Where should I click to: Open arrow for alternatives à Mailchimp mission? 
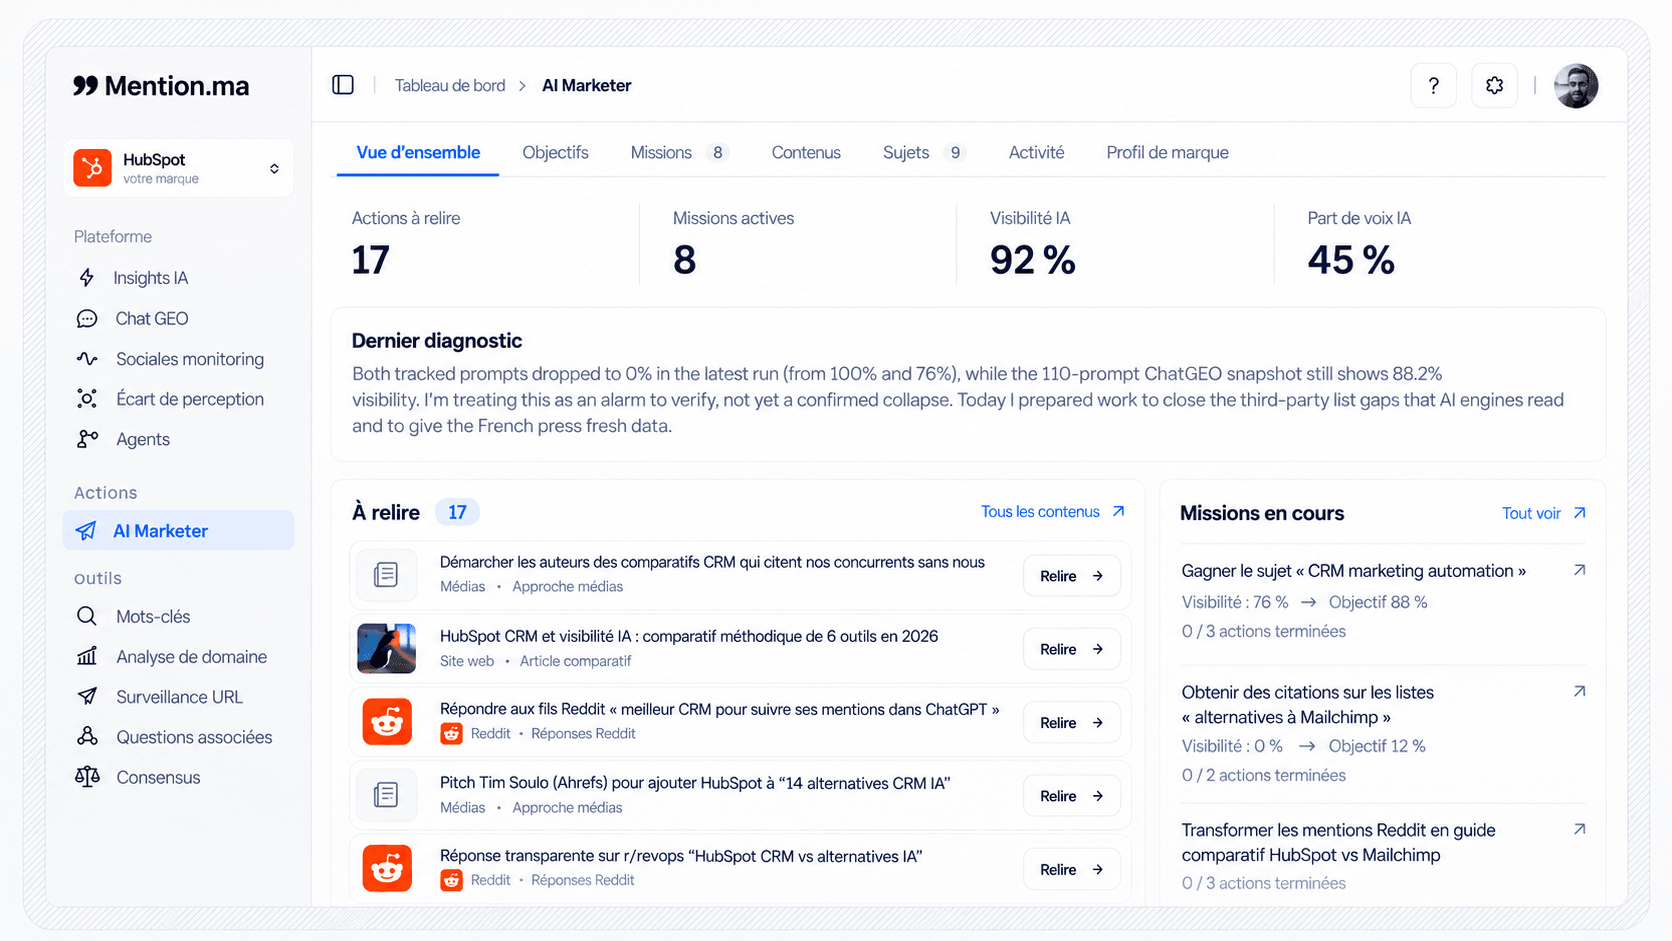[1579, 691]
